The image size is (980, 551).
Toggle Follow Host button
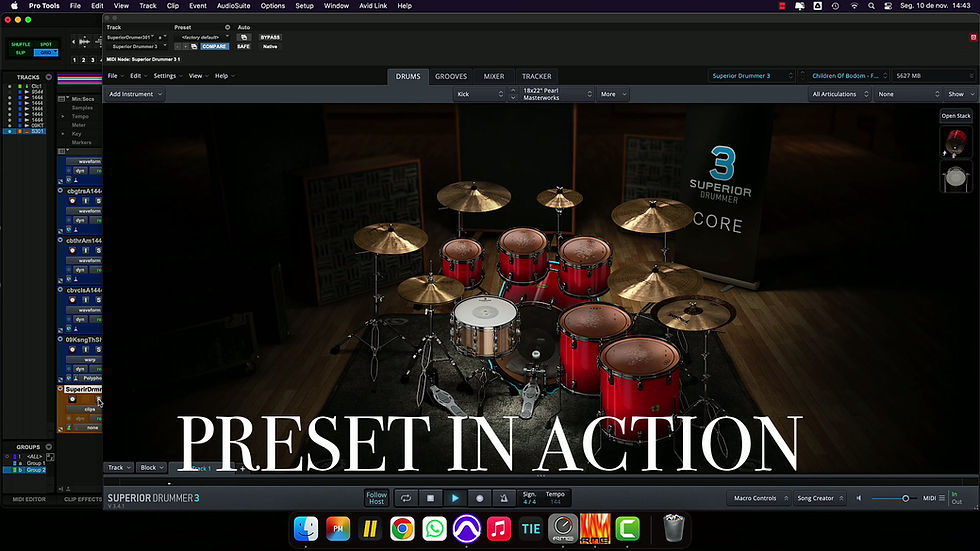click(376, 498)
